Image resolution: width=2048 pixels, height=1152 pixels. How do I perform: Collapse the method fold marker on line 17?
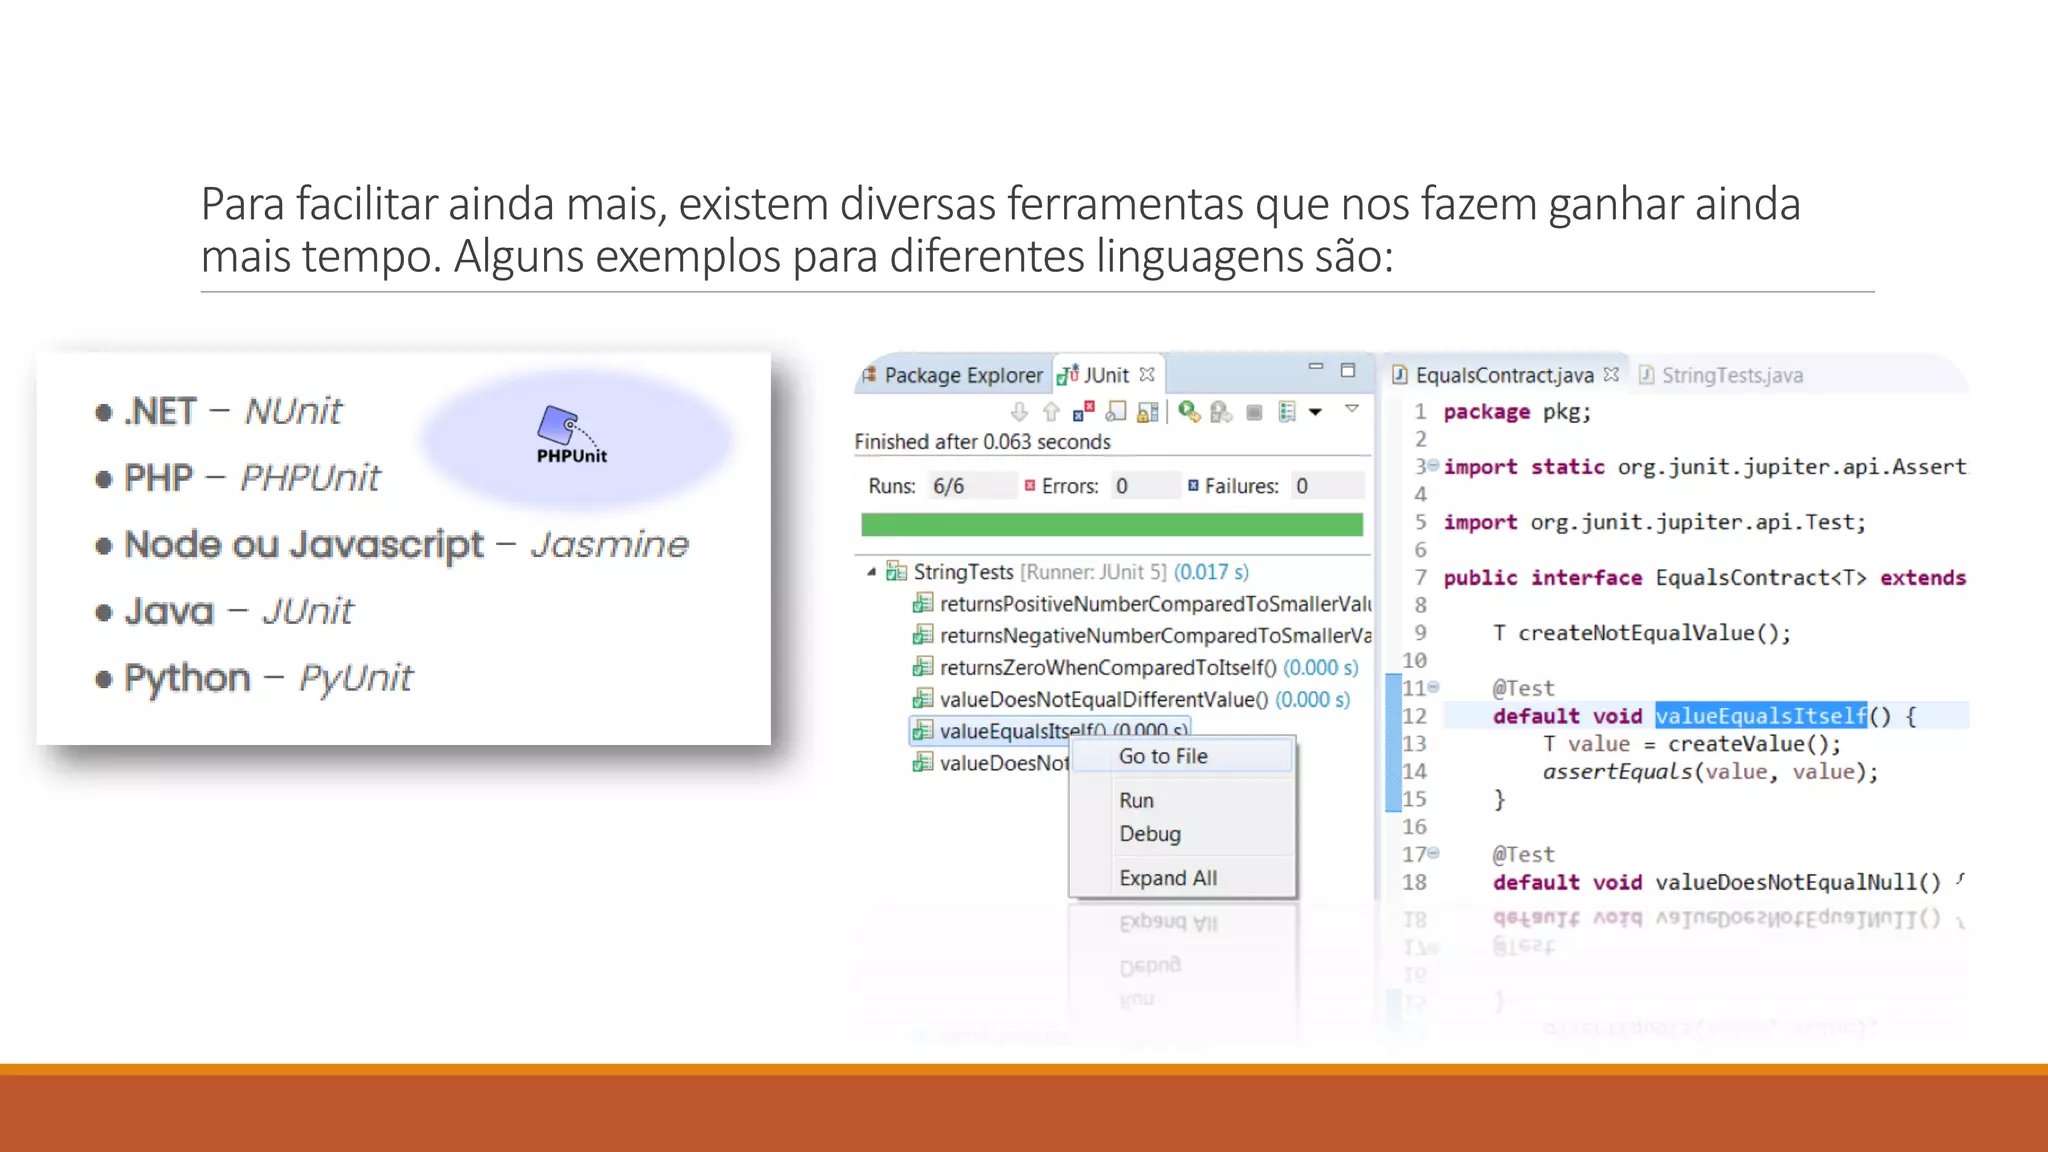[1433, 853]
